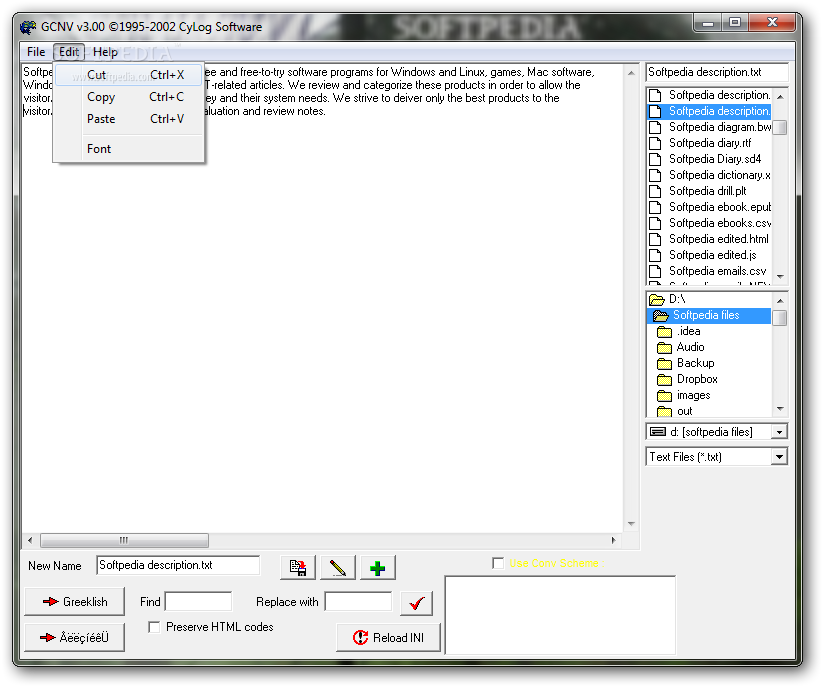
Task: Select the Softpedia files folder
Action: [710, 315]
